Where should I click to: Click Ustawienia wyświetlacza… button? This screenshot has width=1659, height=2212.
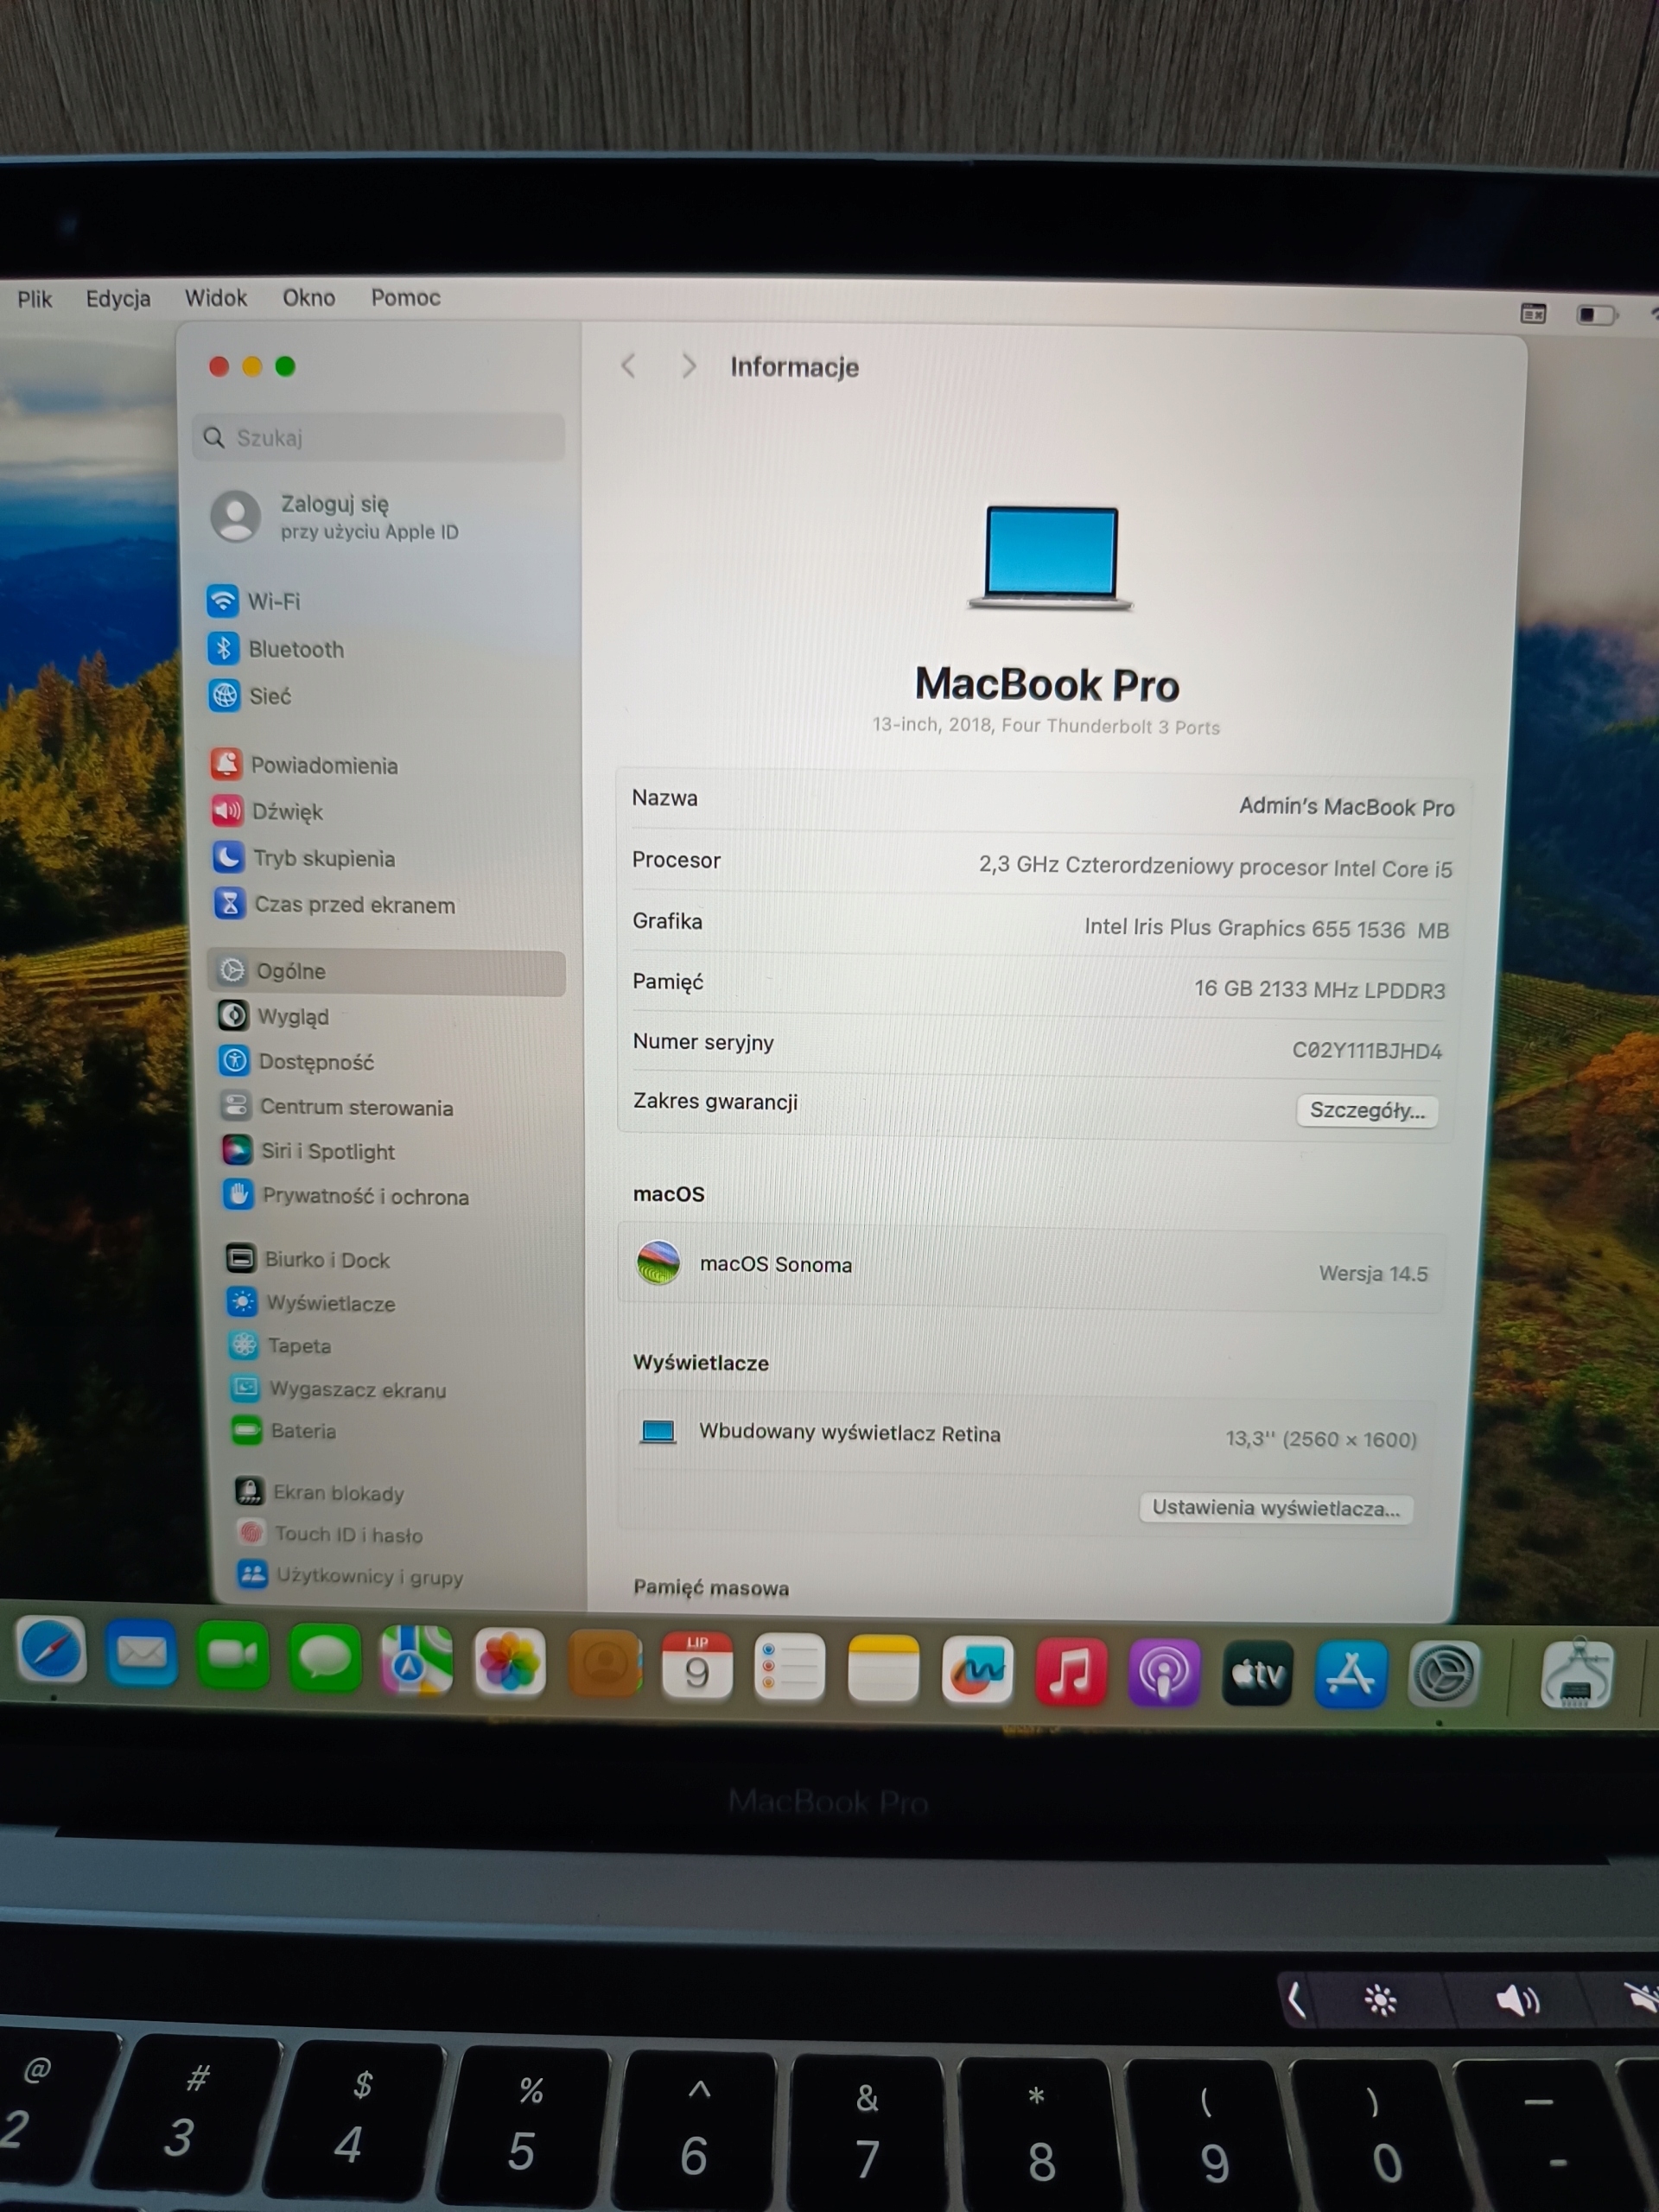pos(1275,1508)
